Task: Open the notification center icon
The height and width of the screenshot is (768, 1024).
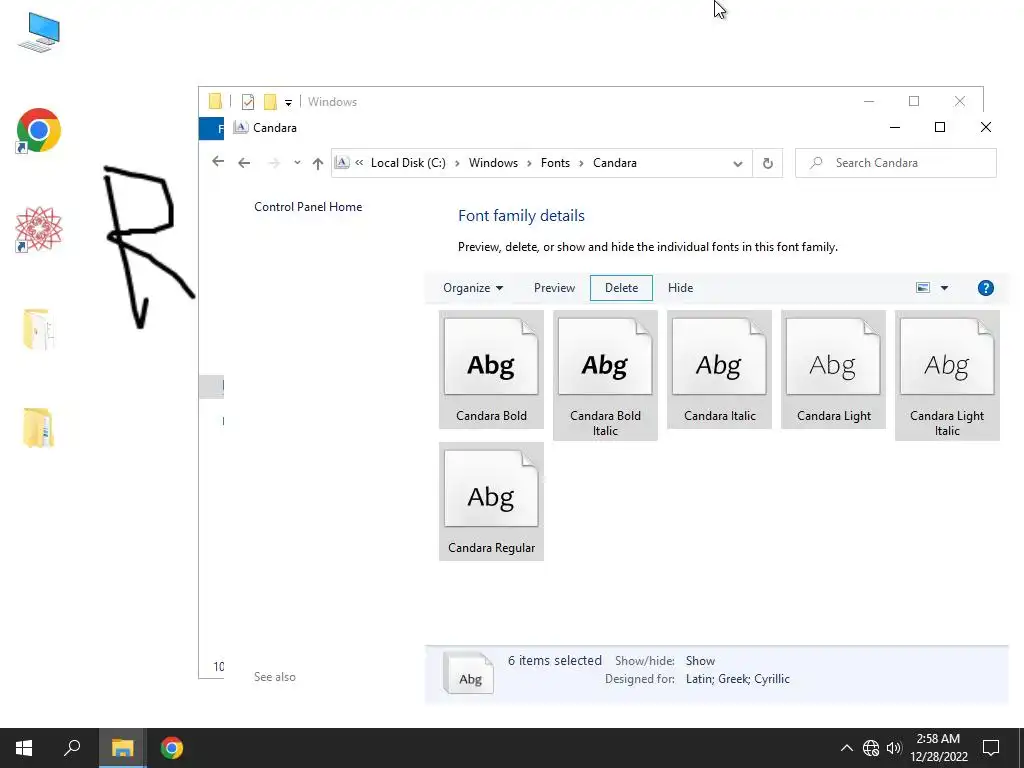Action: (x=991, y=748)
